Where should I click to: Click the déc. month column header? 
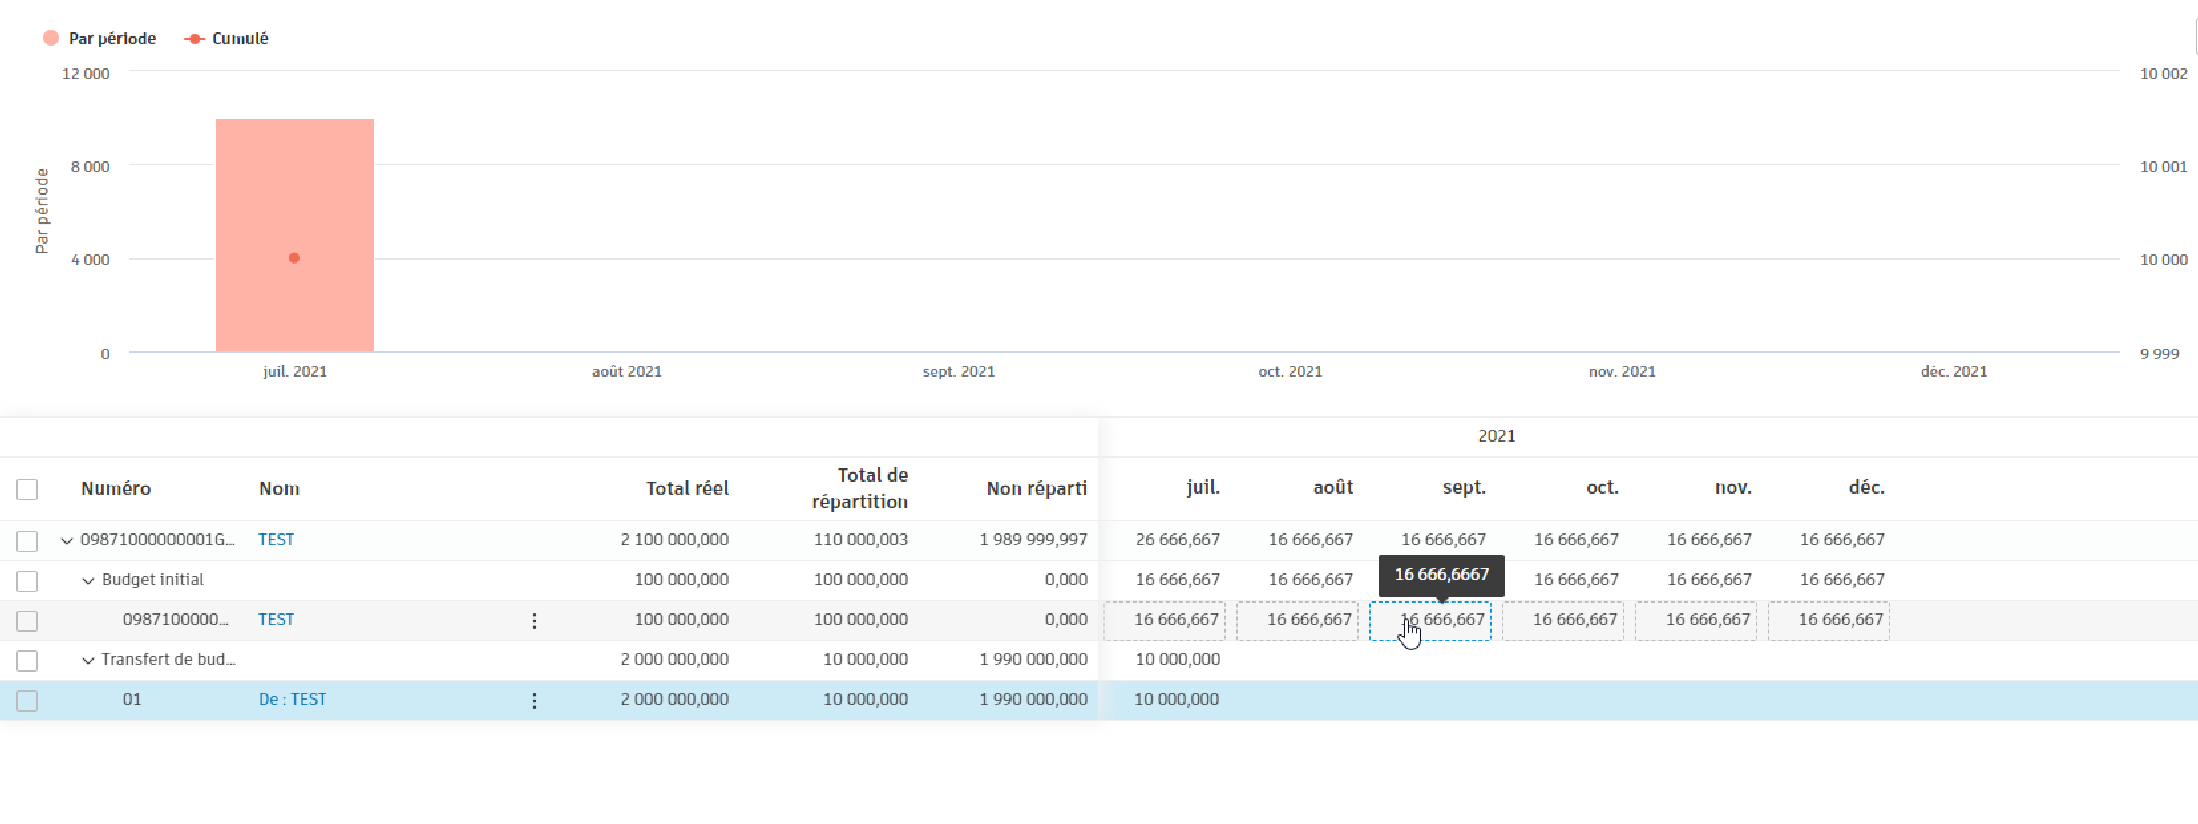[1866, 488]
